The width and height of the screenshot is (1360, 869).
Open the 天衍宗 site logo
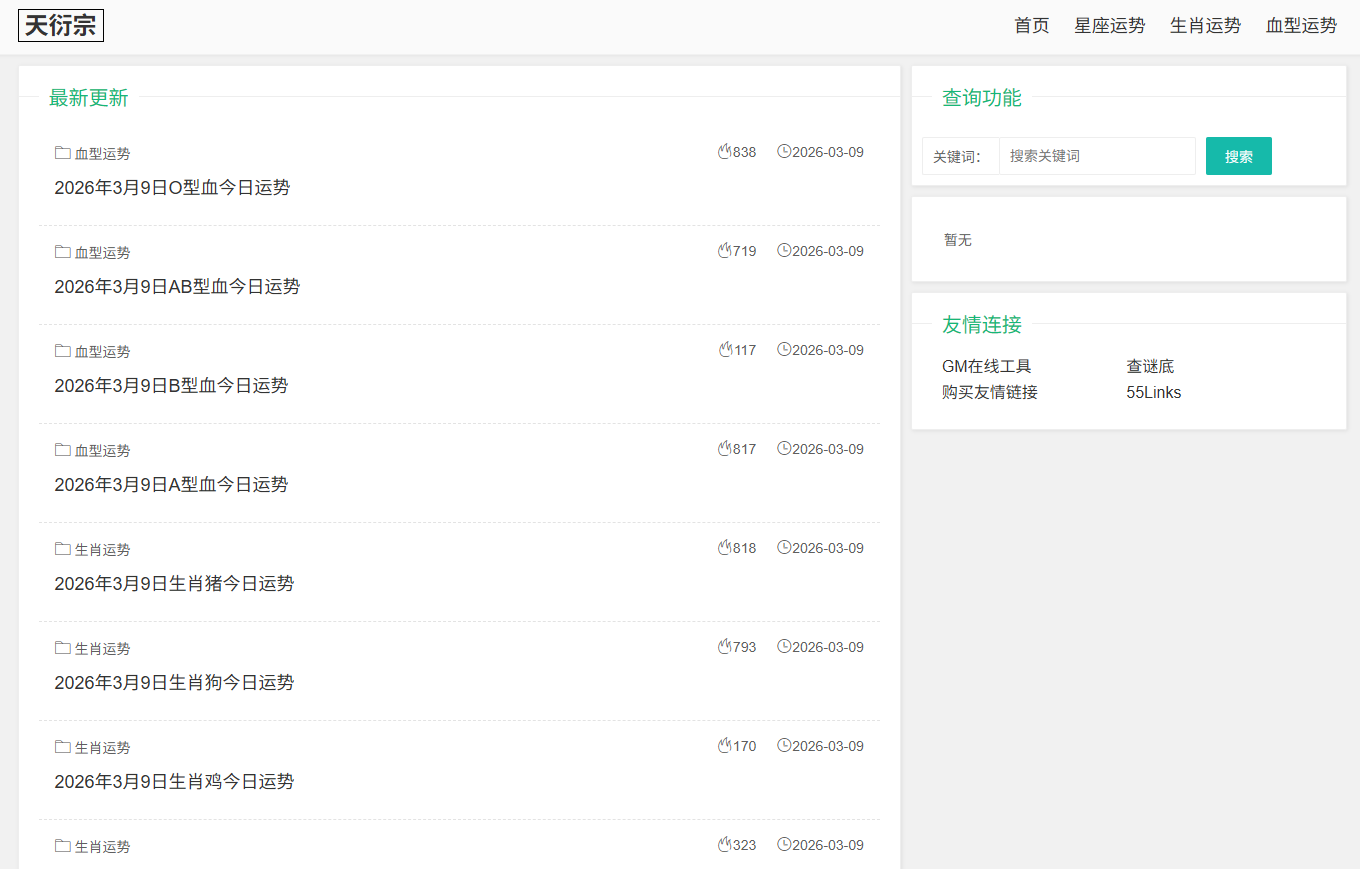click(61, 26)
